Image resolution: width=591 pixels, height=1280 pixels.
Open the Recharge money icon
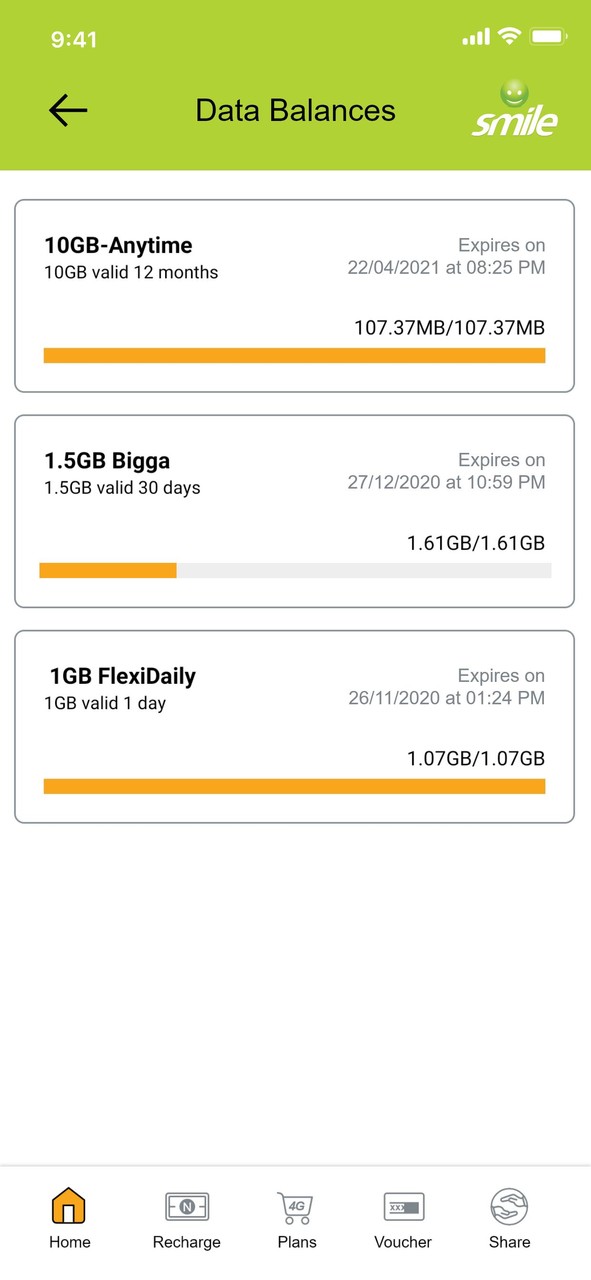(187, 1207)
